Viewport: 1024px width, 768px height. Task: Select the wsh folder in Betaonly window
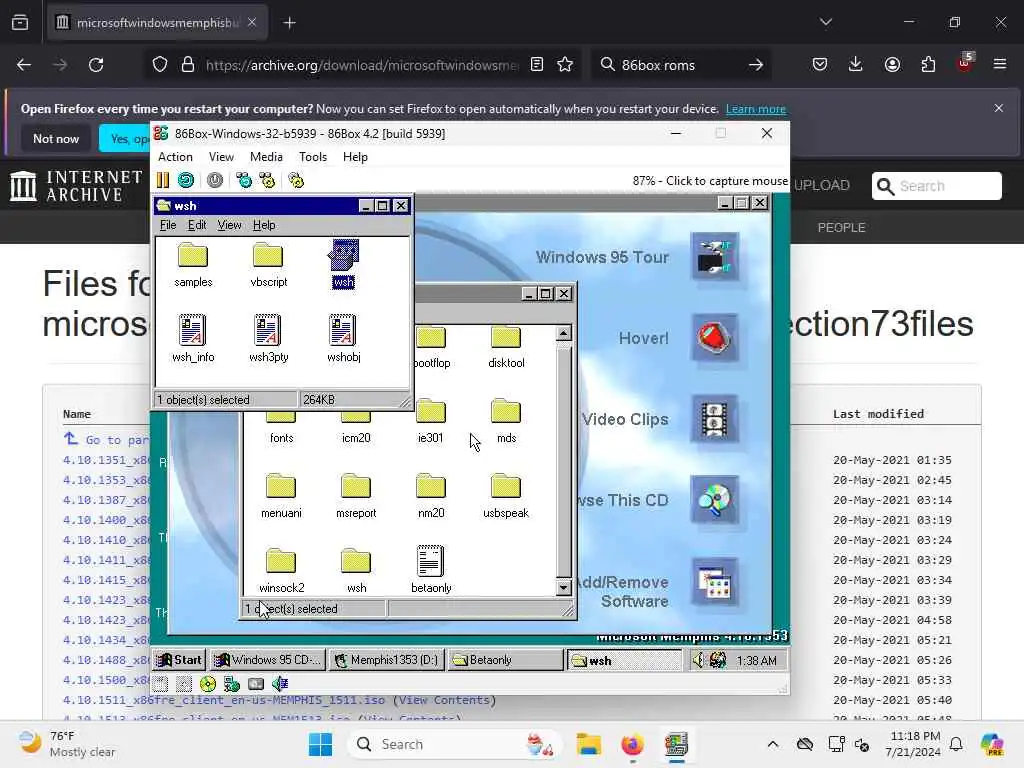[357, 571]
